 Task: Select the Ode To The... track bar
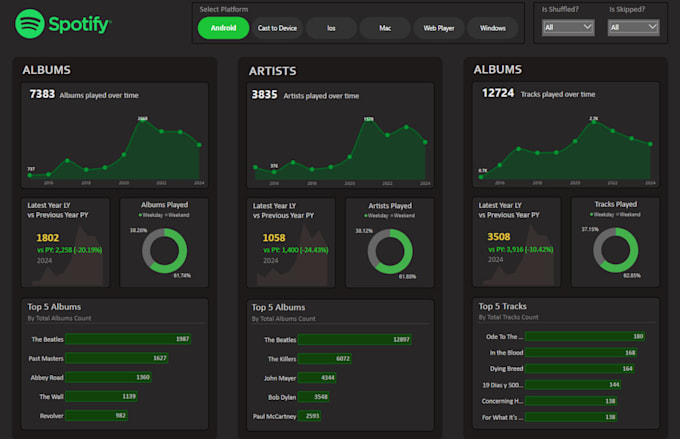[x=585, y=336]
